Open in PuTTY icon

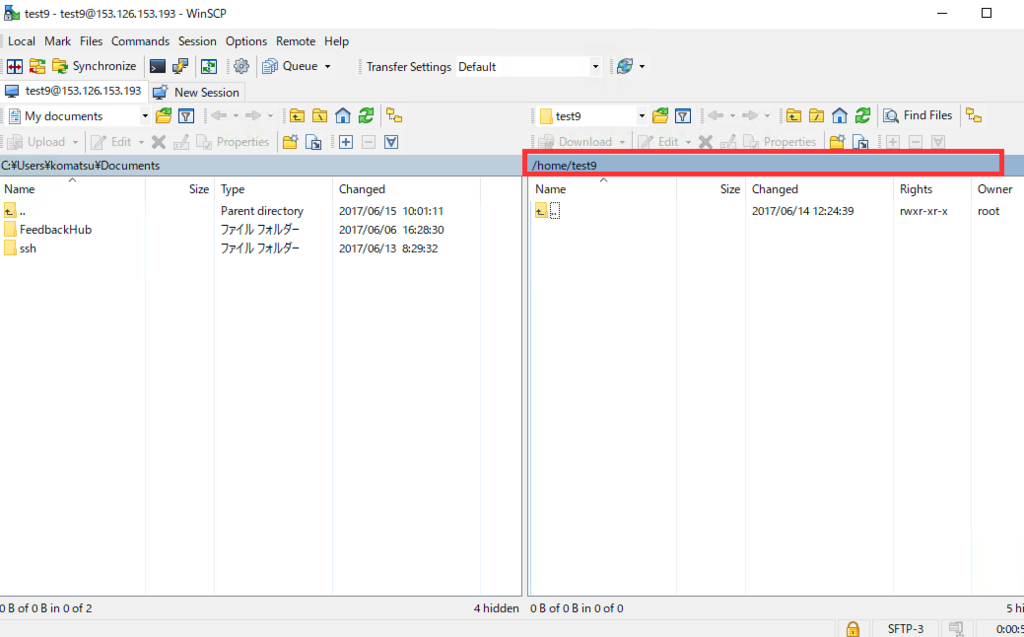(x=180, y=66)
